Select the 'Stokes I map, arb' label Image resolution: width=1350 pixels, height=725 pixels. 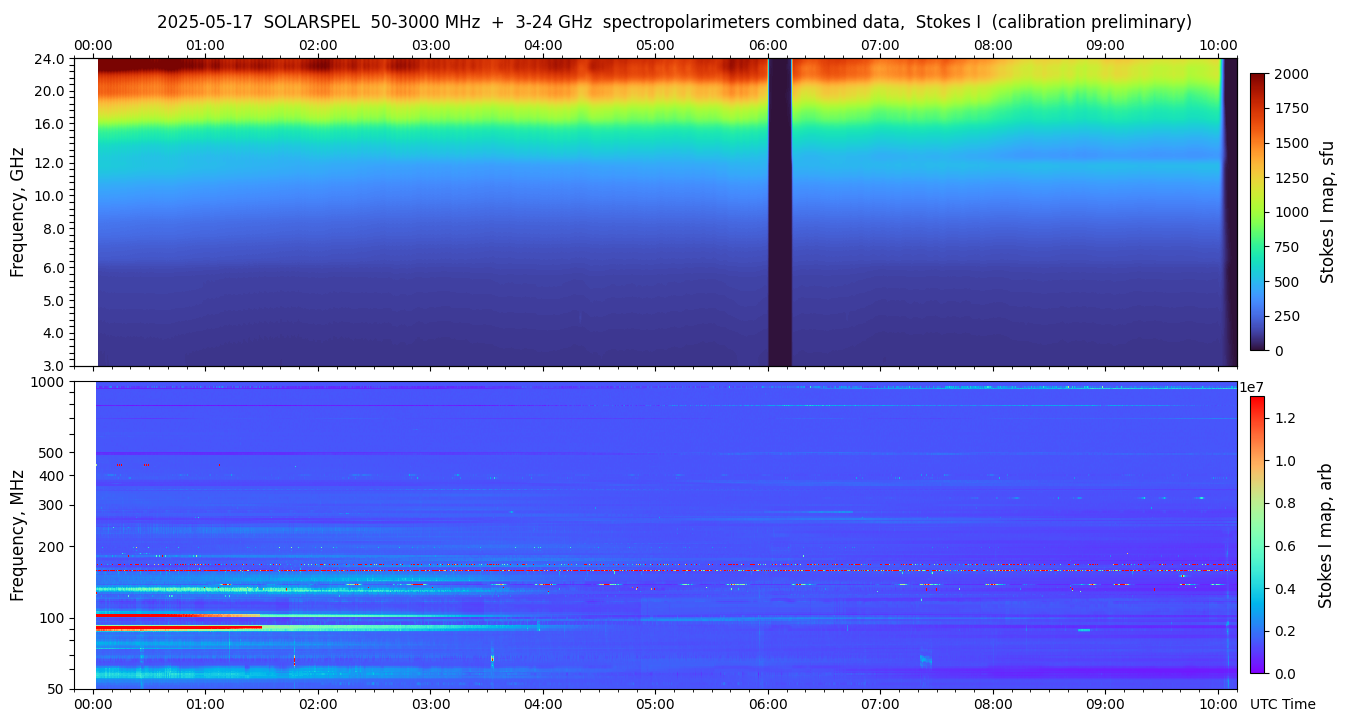1327,534
